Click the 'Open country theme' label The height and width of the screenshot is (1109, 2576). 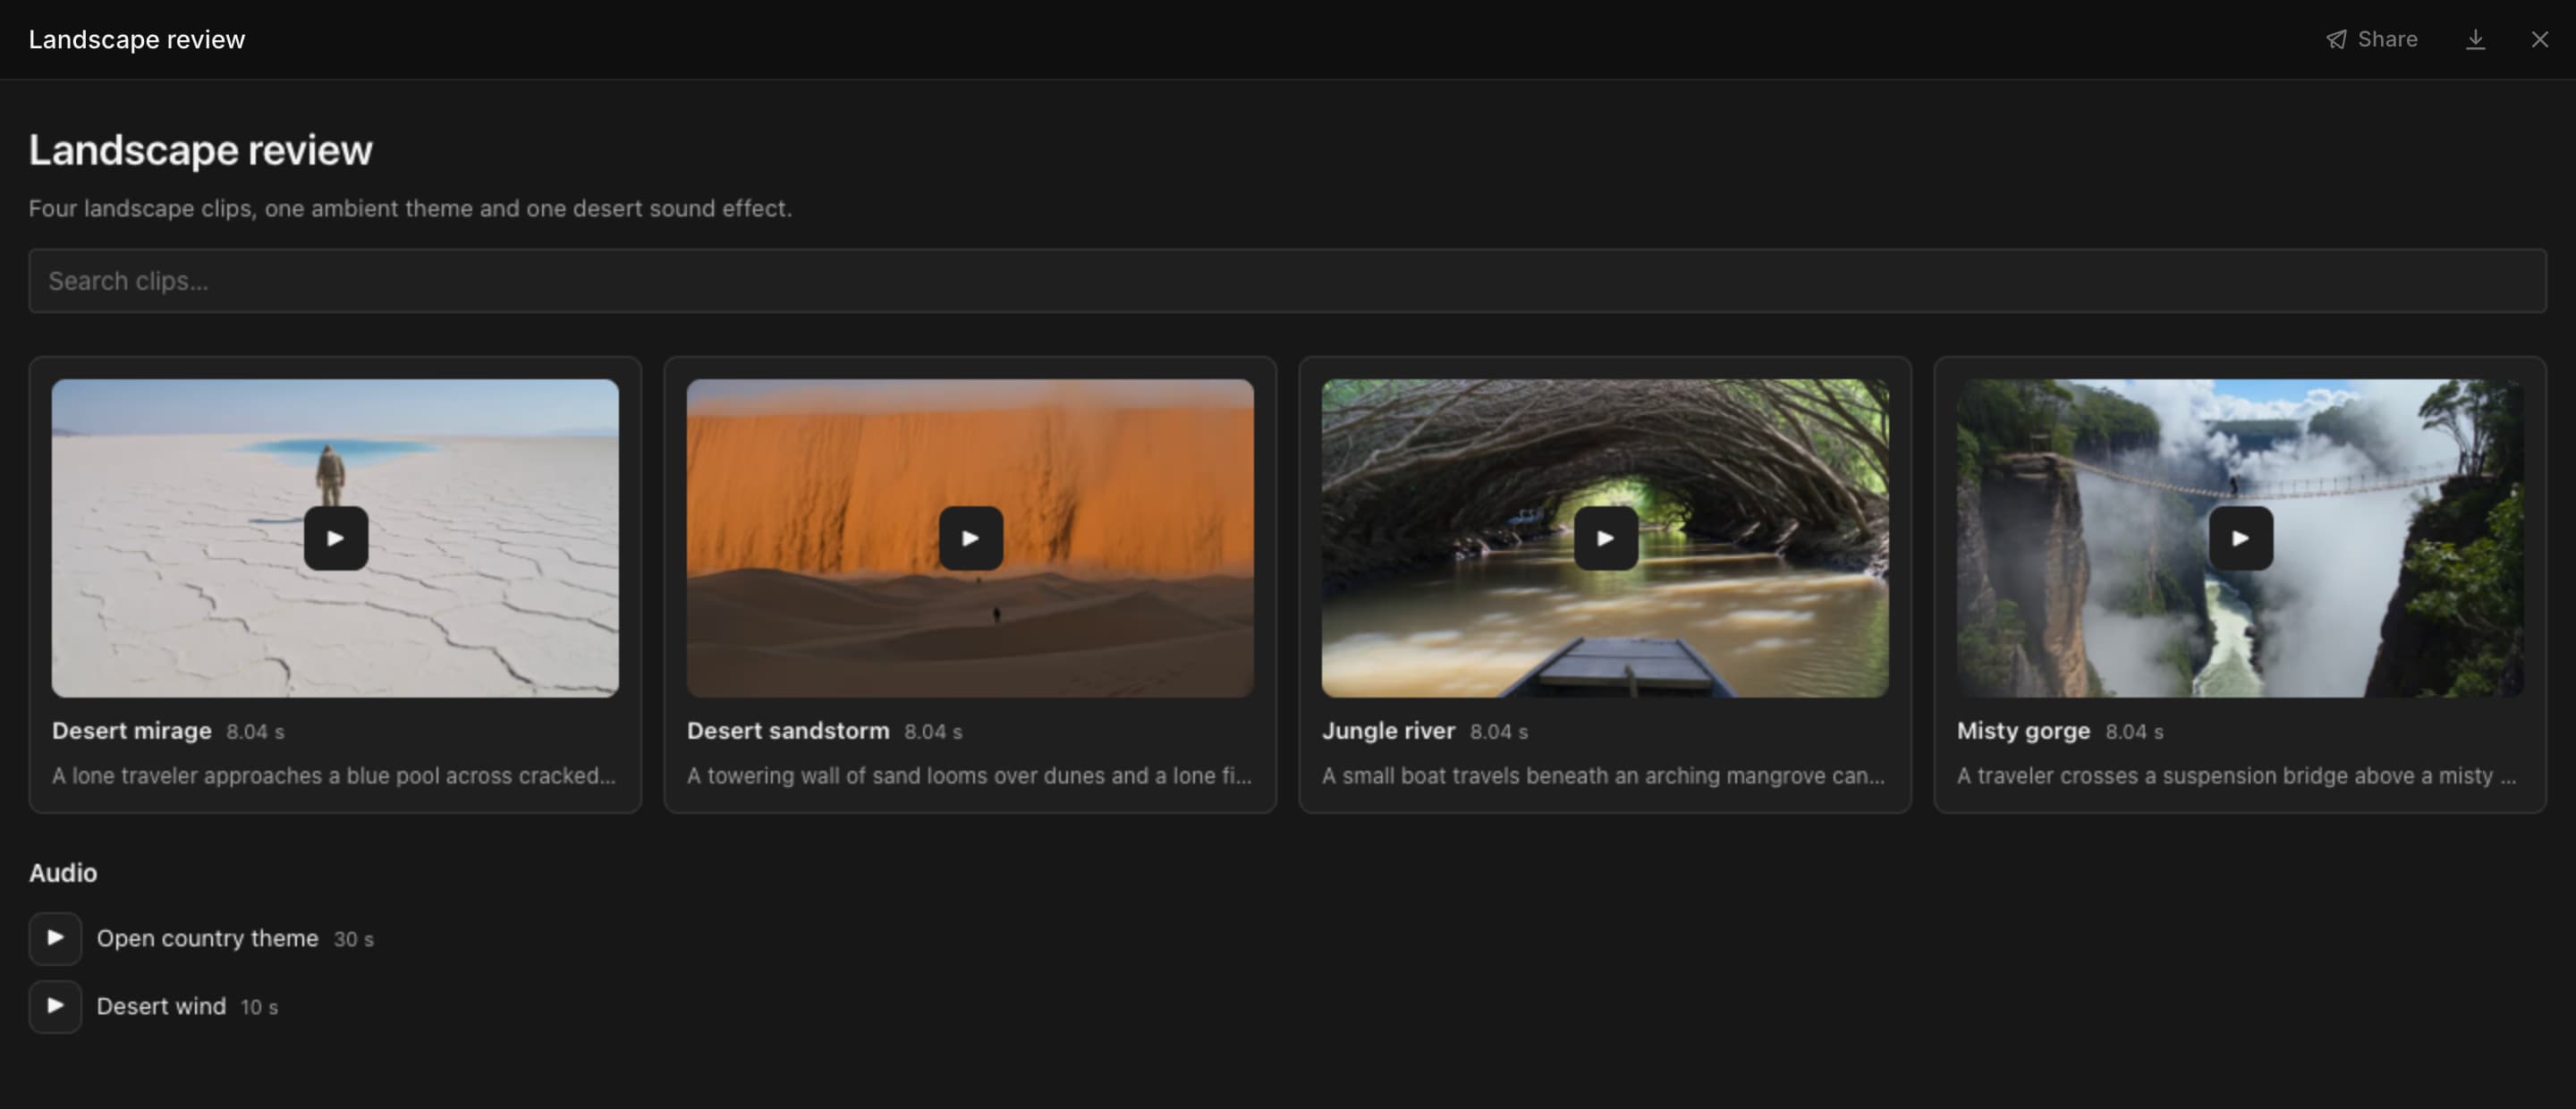point(207,938)
